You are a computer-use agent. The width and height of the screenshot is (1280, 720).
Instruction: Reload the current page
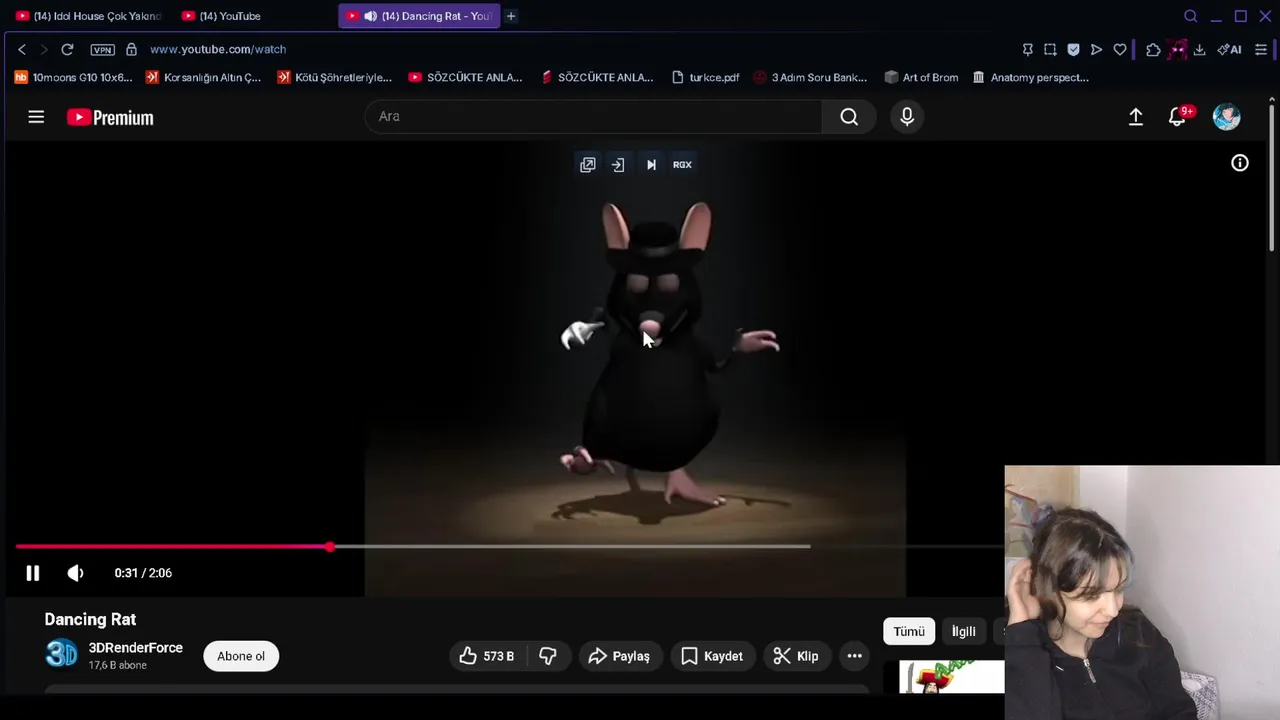point(67,49)
